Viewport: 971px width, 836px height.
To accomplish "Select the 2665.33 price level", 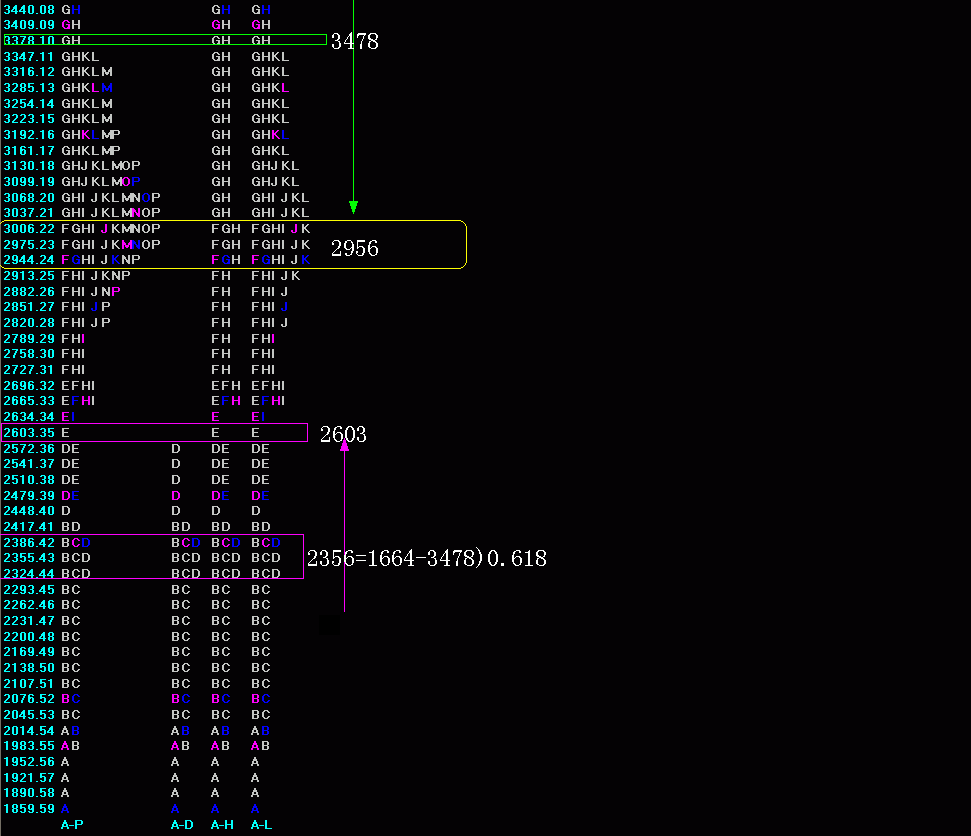I will [29, 401].
